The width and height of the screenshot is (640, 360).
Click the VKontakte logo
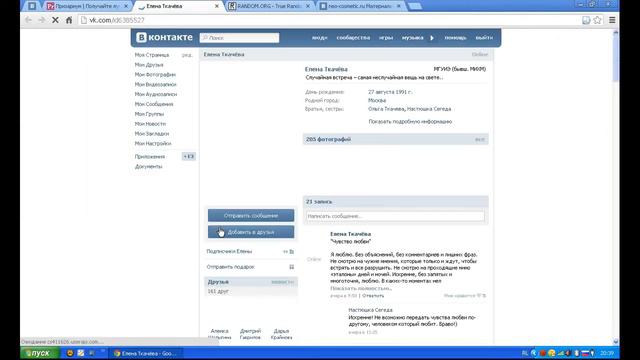(x=164, y=37)
